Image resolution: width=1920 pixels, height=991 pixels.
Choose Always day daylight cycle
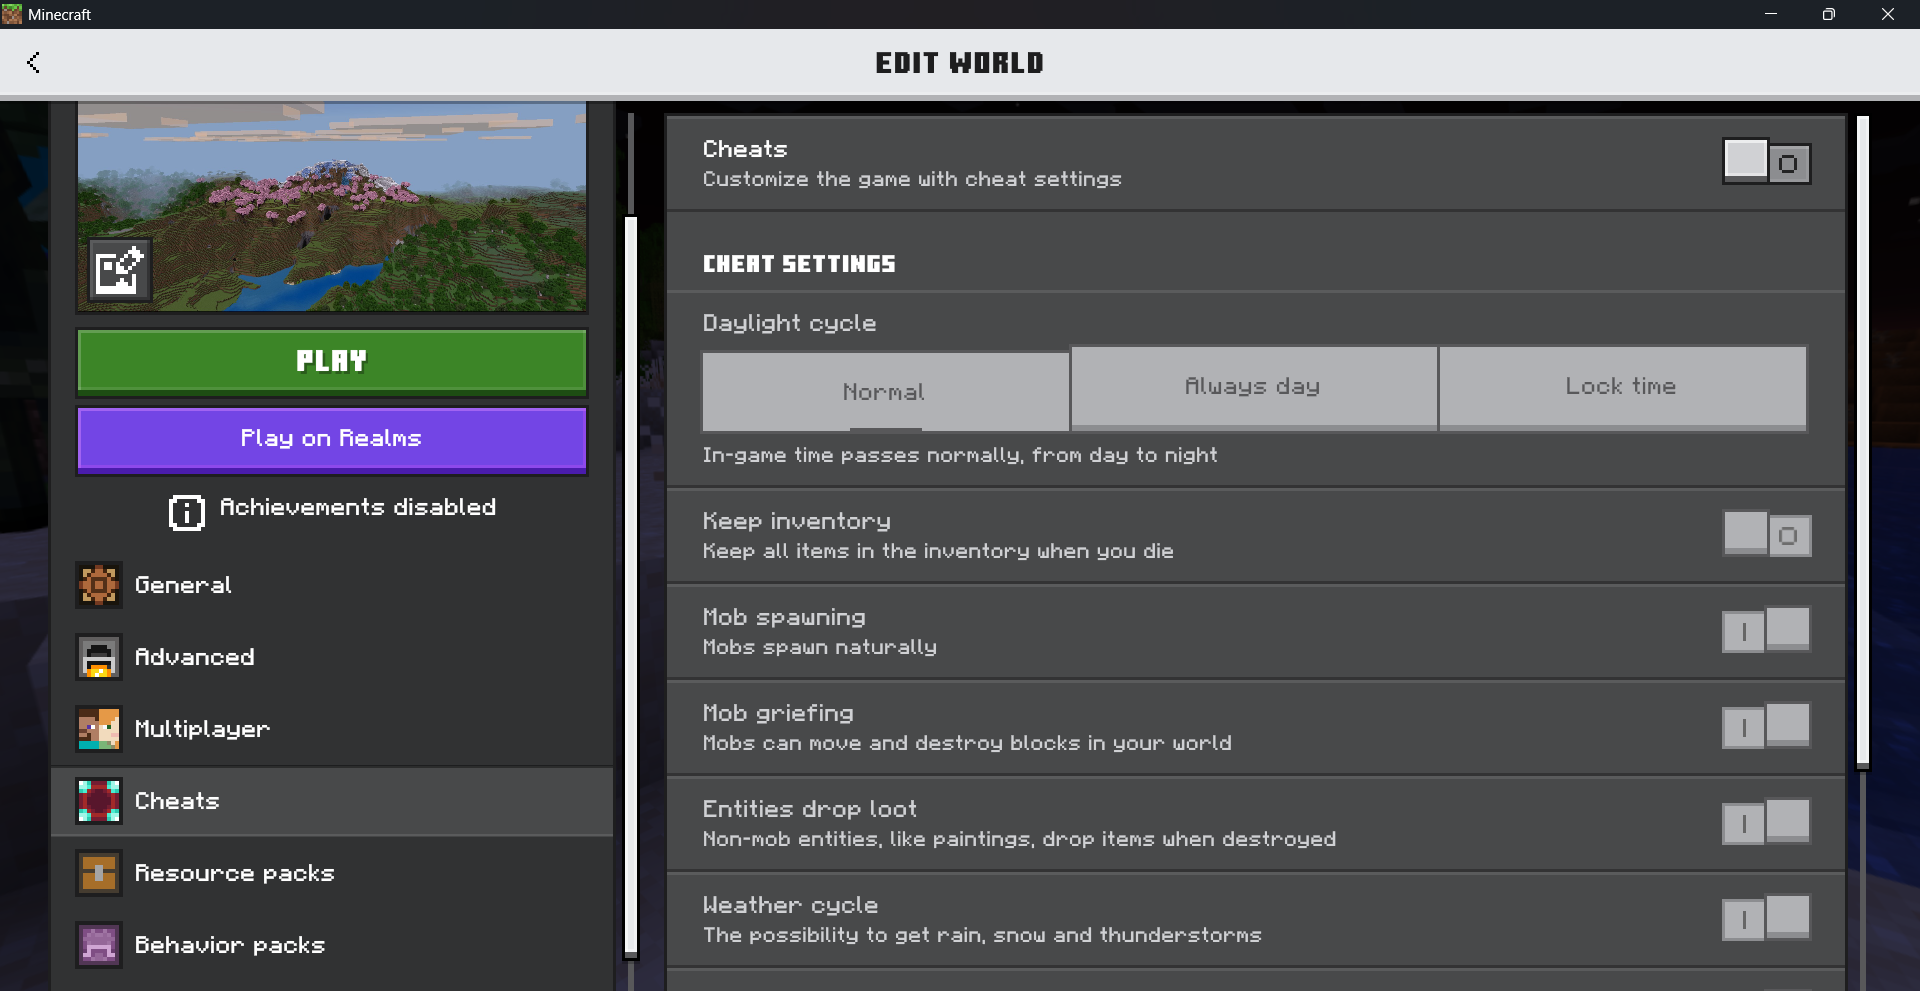1254,387
